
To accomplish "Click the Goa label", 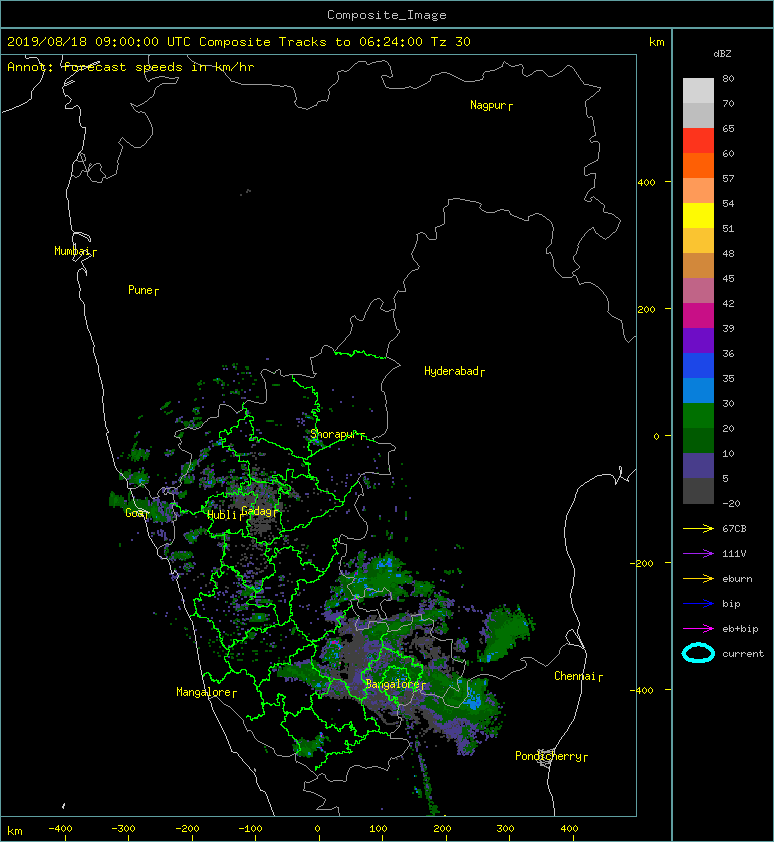I will pyautogui.click(x=134, y=513).
